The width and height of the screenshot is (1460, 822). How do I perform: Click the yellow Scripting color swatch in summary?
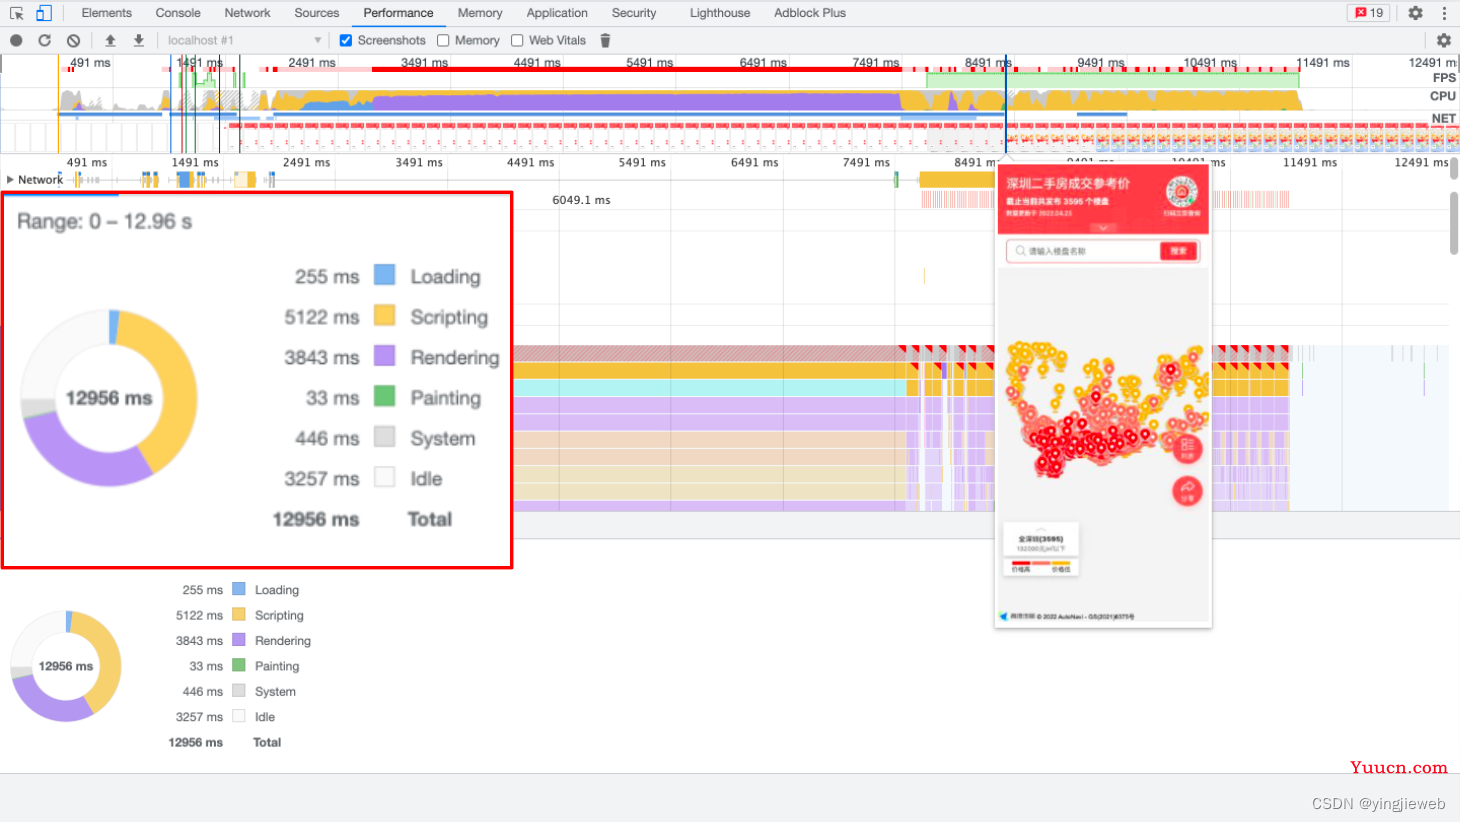click(239, 614)
